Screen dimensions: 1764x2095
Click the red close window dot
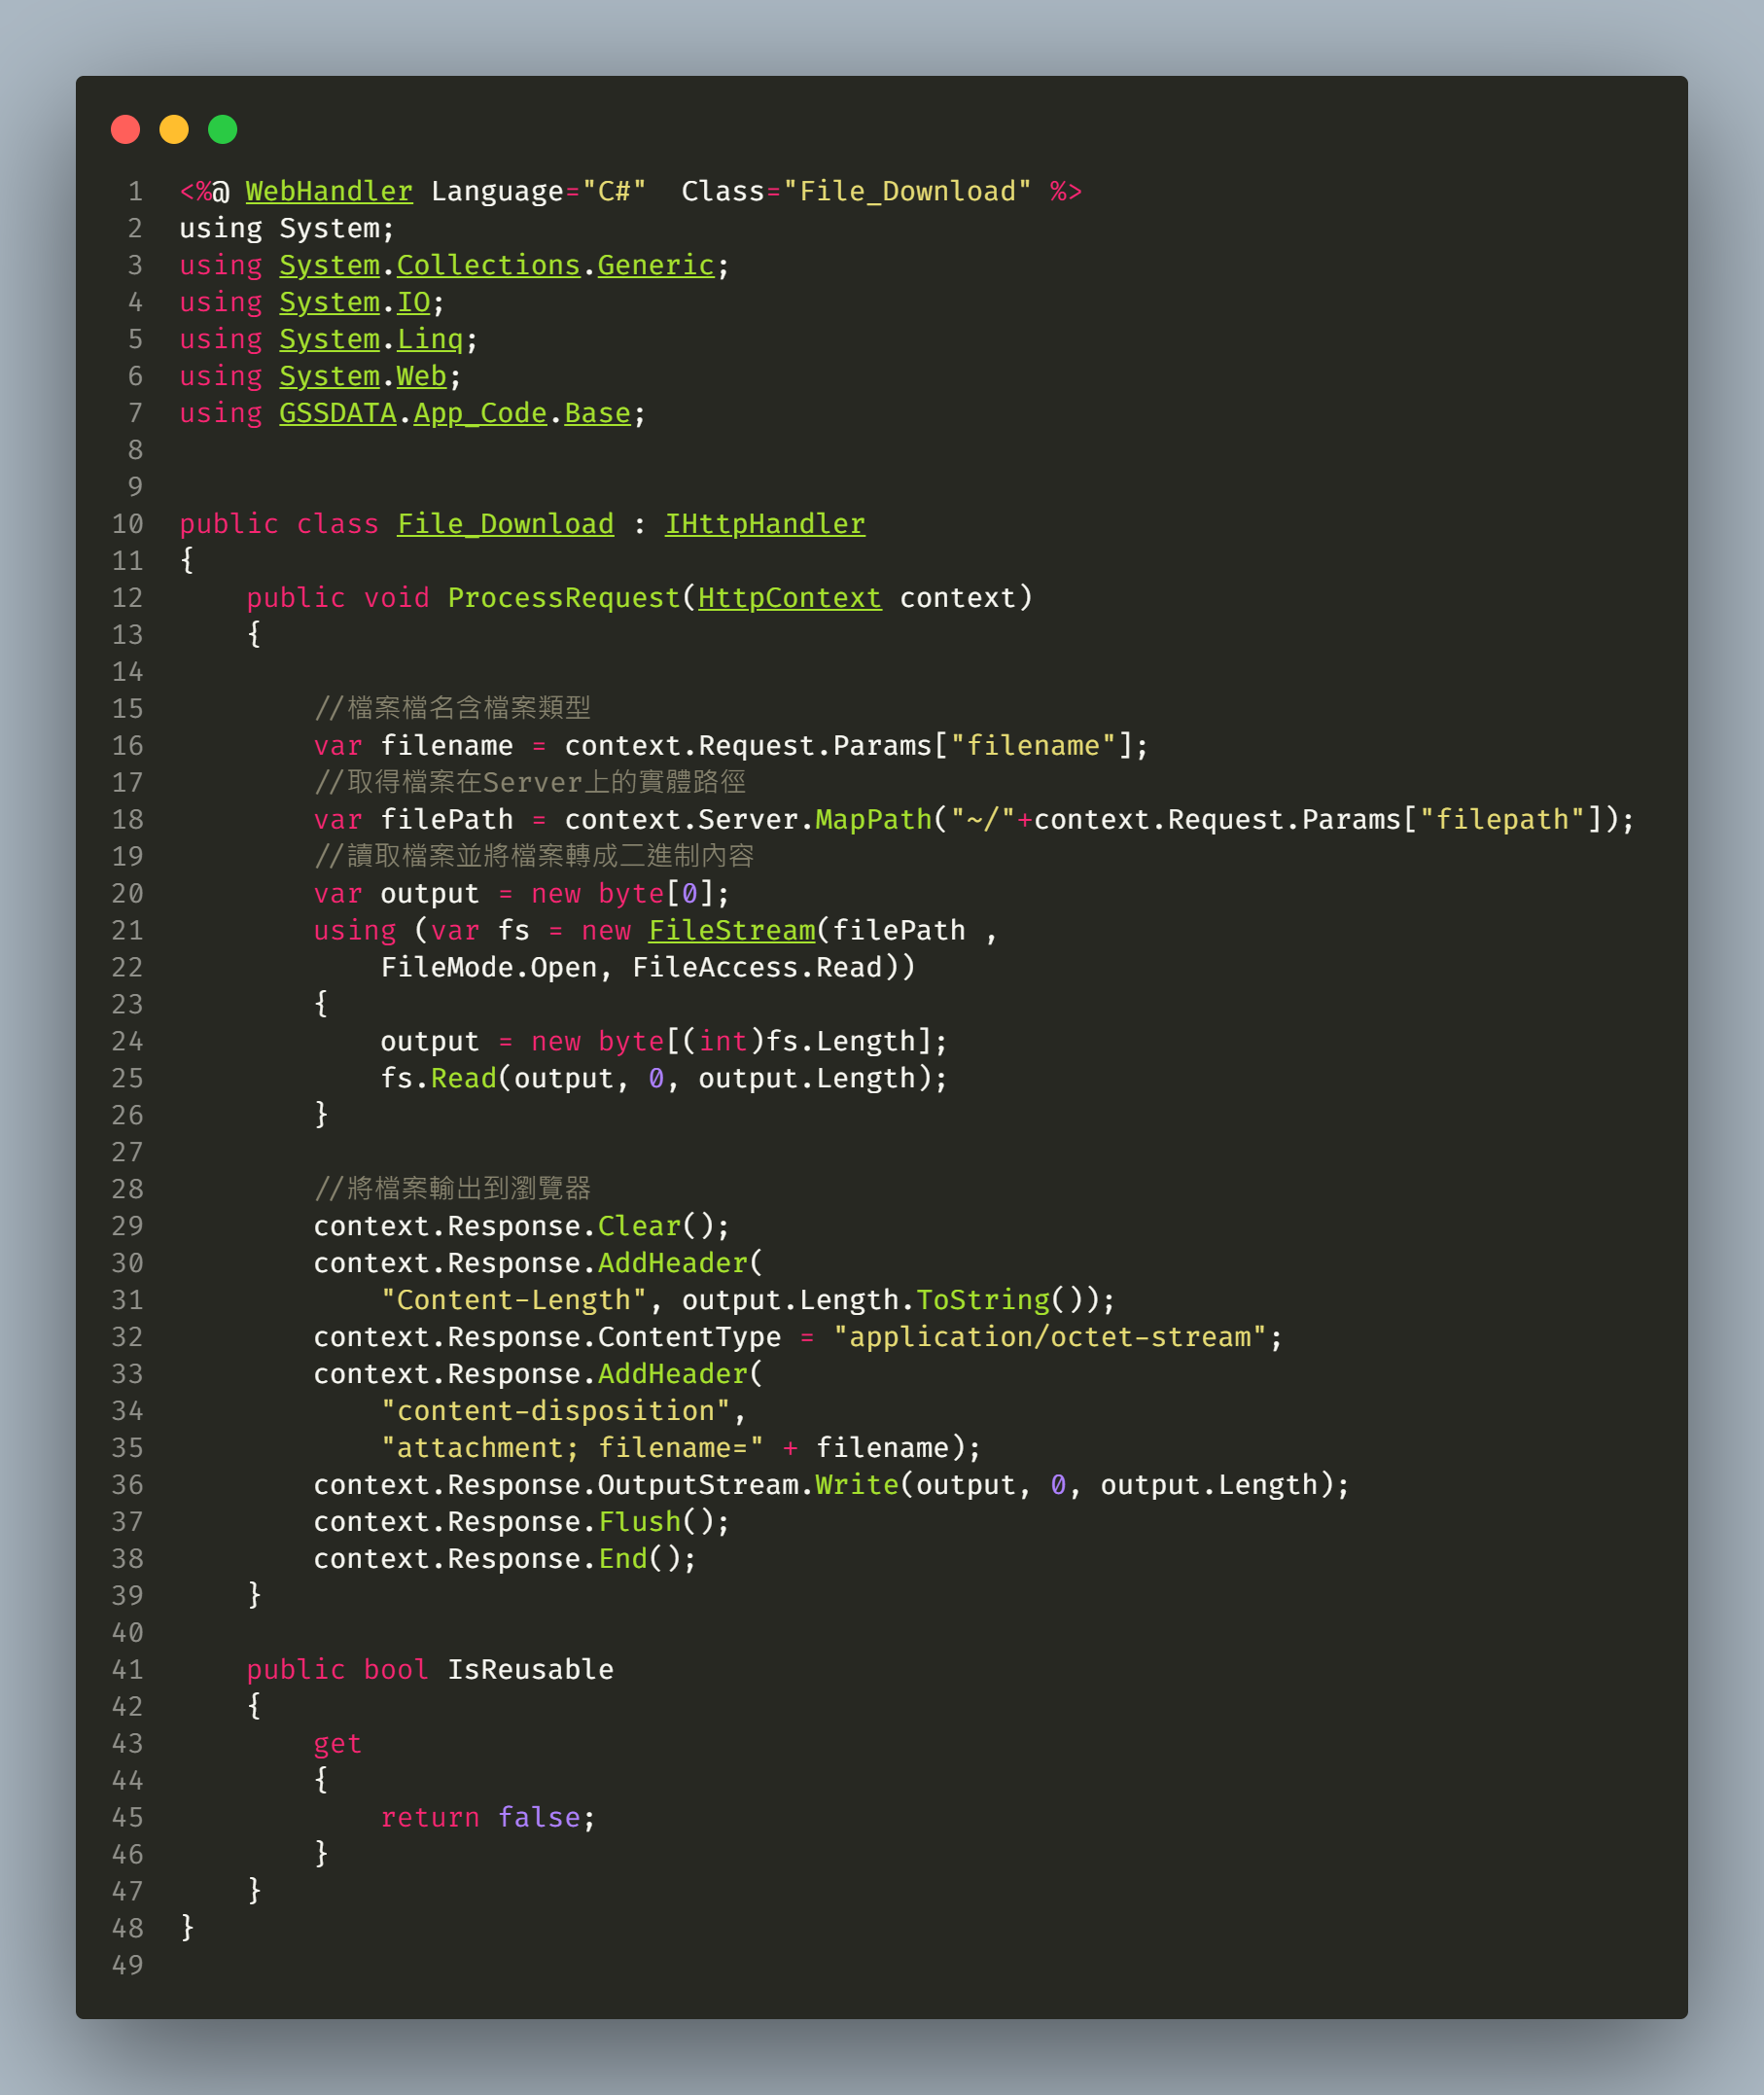coord(125,129)
